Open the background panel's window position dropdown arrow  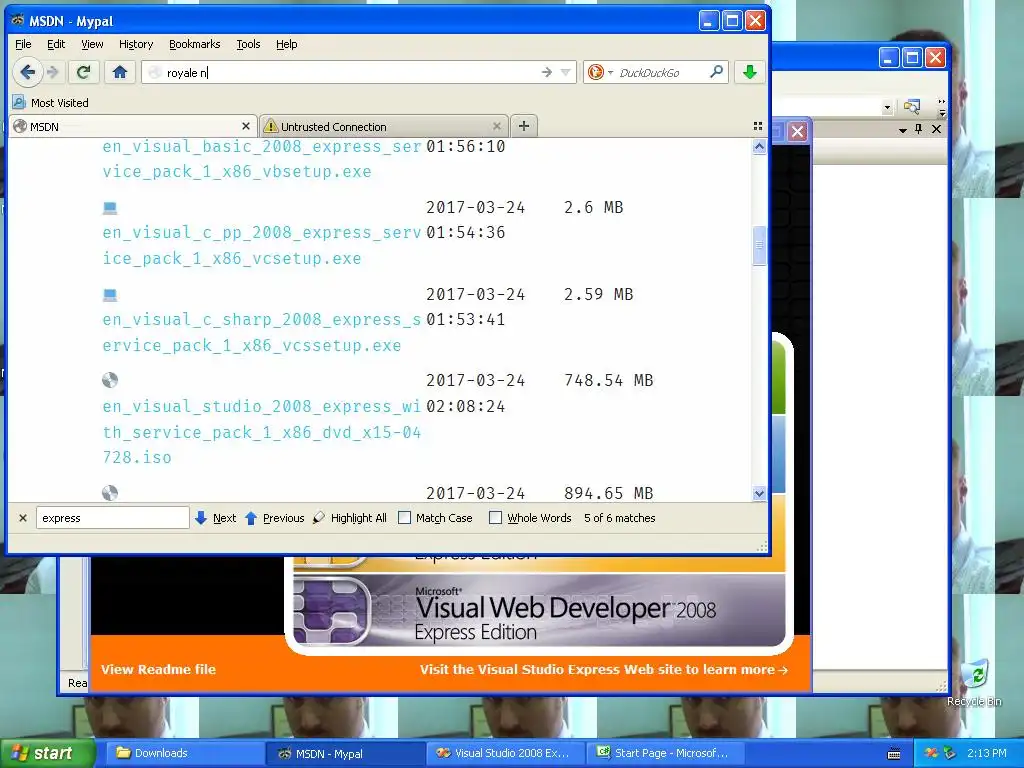903,130
